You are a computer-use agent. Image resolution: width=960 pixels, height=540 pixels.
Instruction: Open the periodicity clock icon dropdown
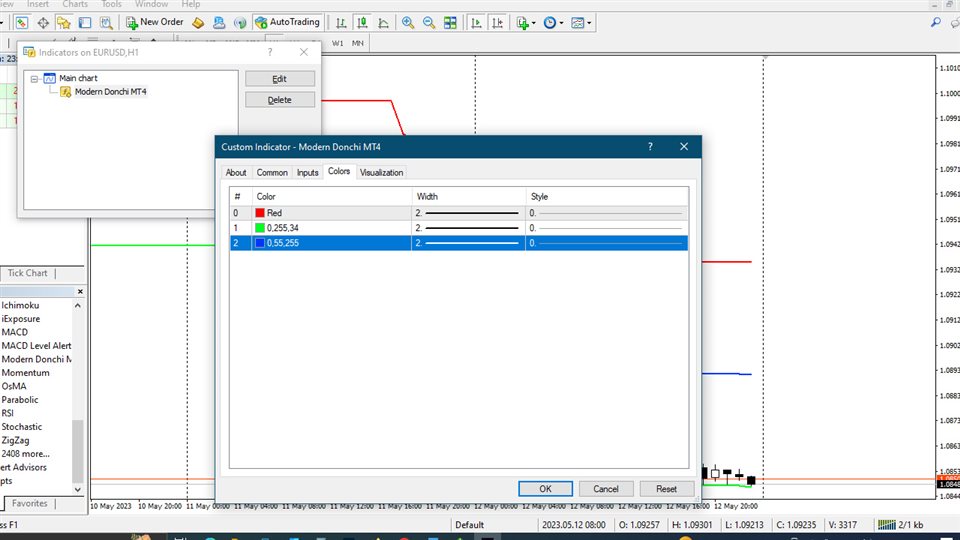552,22
